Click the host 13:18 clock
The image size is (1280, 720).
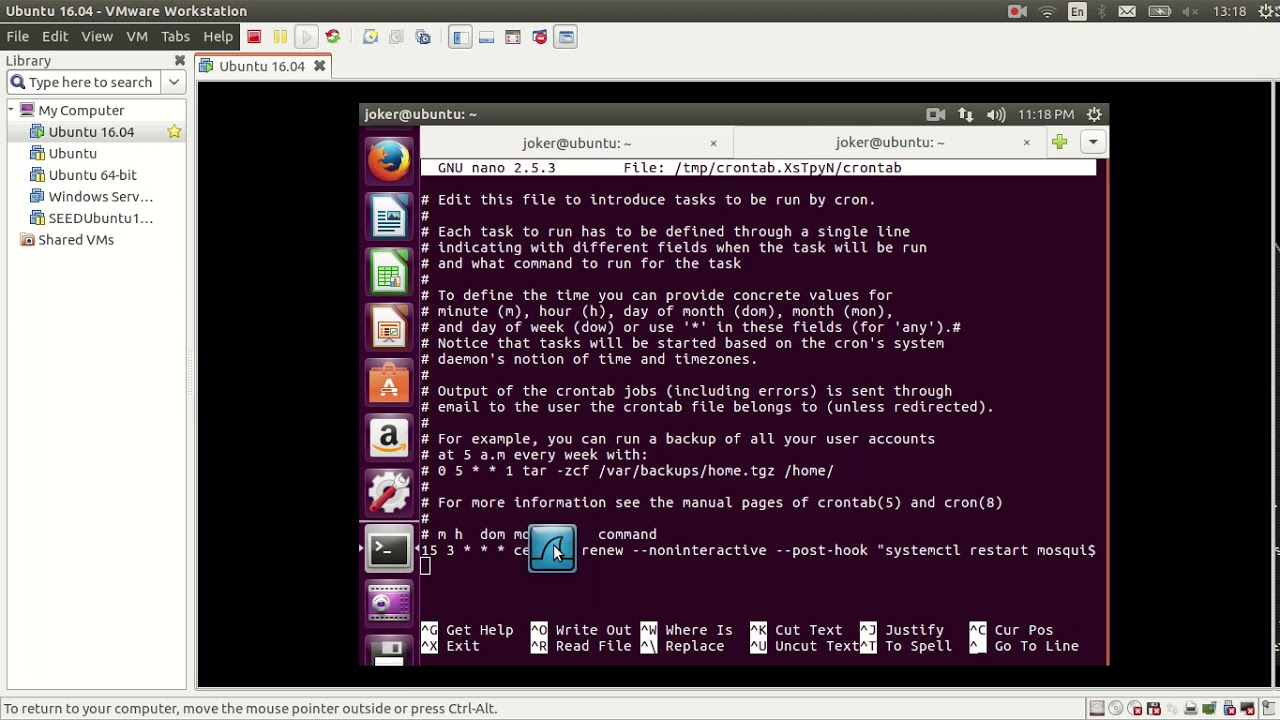[1229, 12]
